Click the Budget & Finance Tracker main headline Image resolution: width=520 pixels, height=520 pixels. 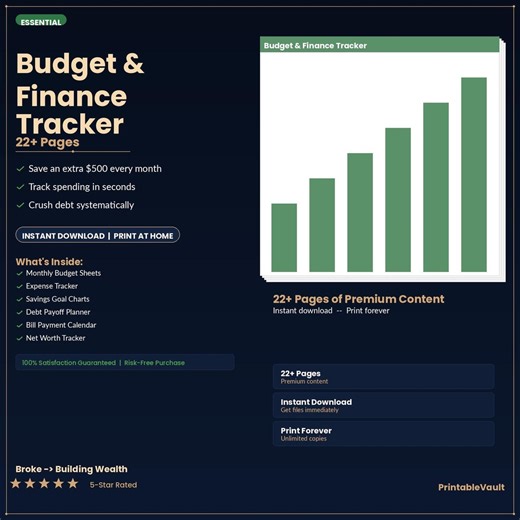[x=80, y=93]
